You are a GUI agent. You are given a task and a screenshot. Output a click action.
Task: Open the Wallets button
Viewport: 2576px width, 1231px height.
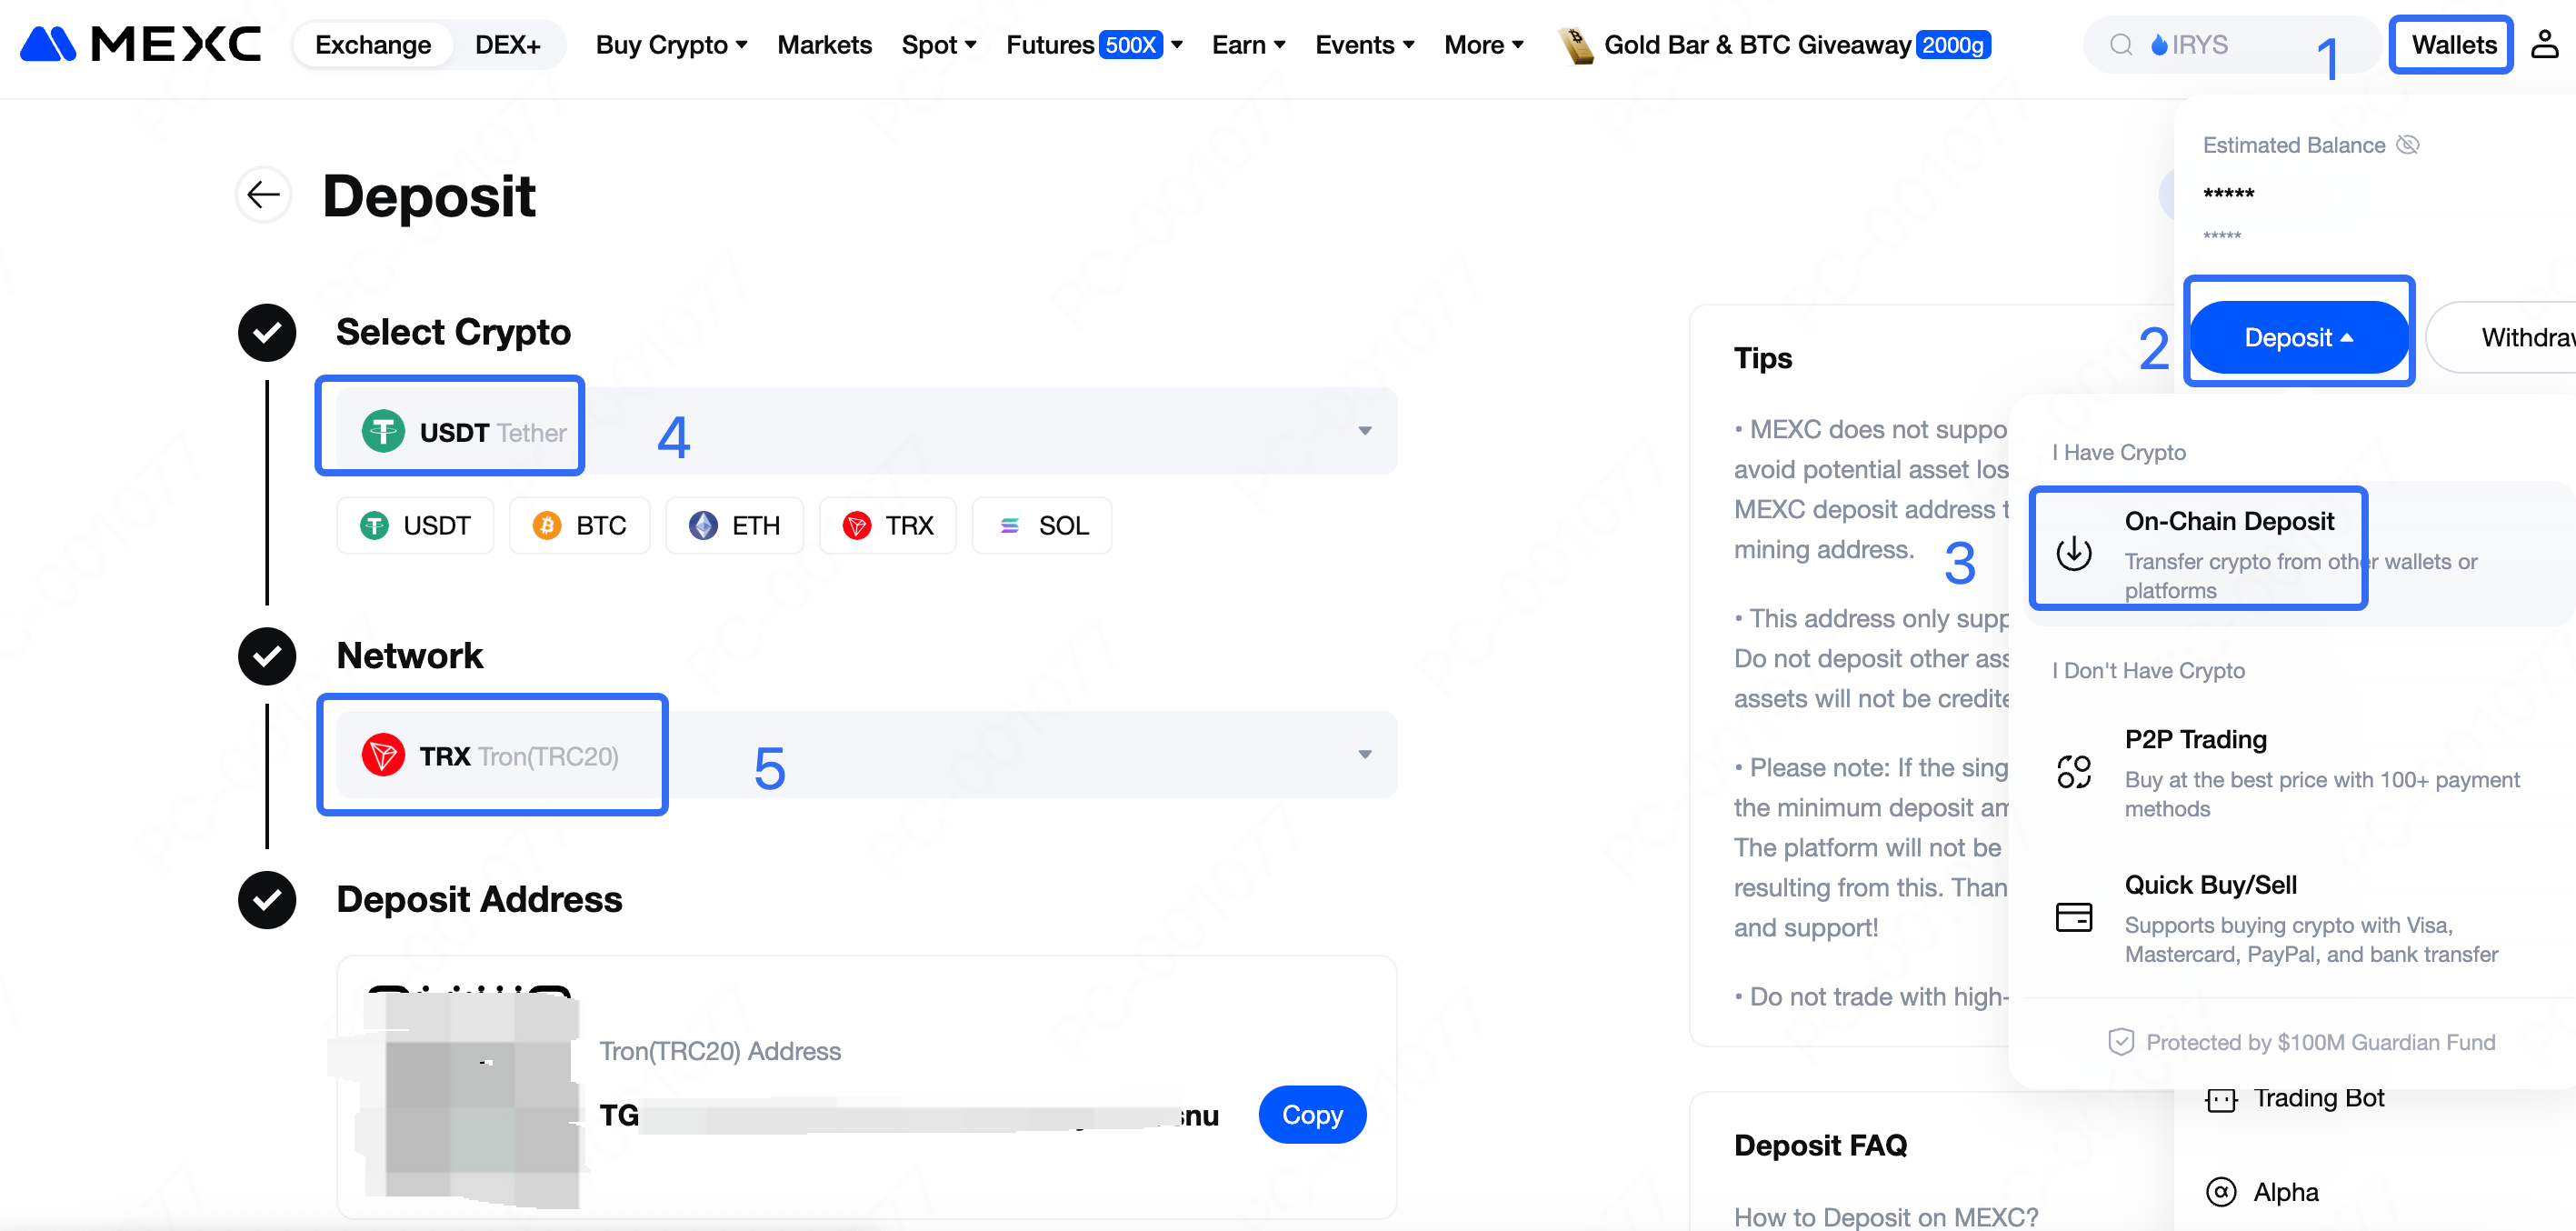click(2452, 45)
